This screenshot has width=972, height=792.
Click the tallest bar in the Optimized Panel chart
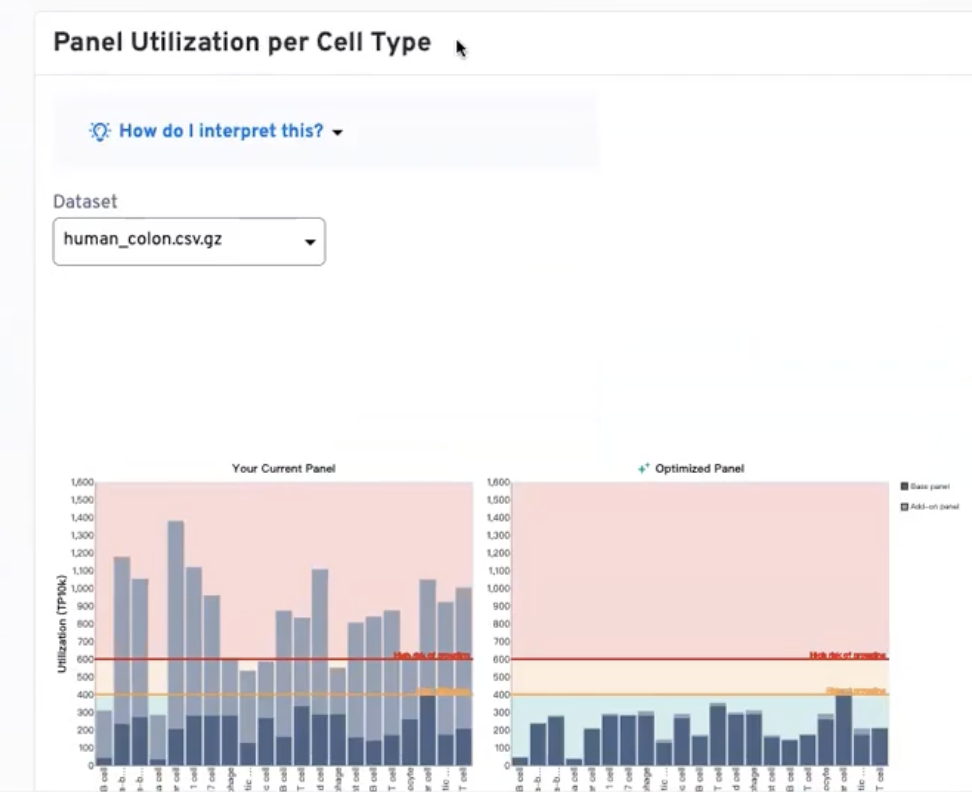pyautogui.click(x=843, y=730)
